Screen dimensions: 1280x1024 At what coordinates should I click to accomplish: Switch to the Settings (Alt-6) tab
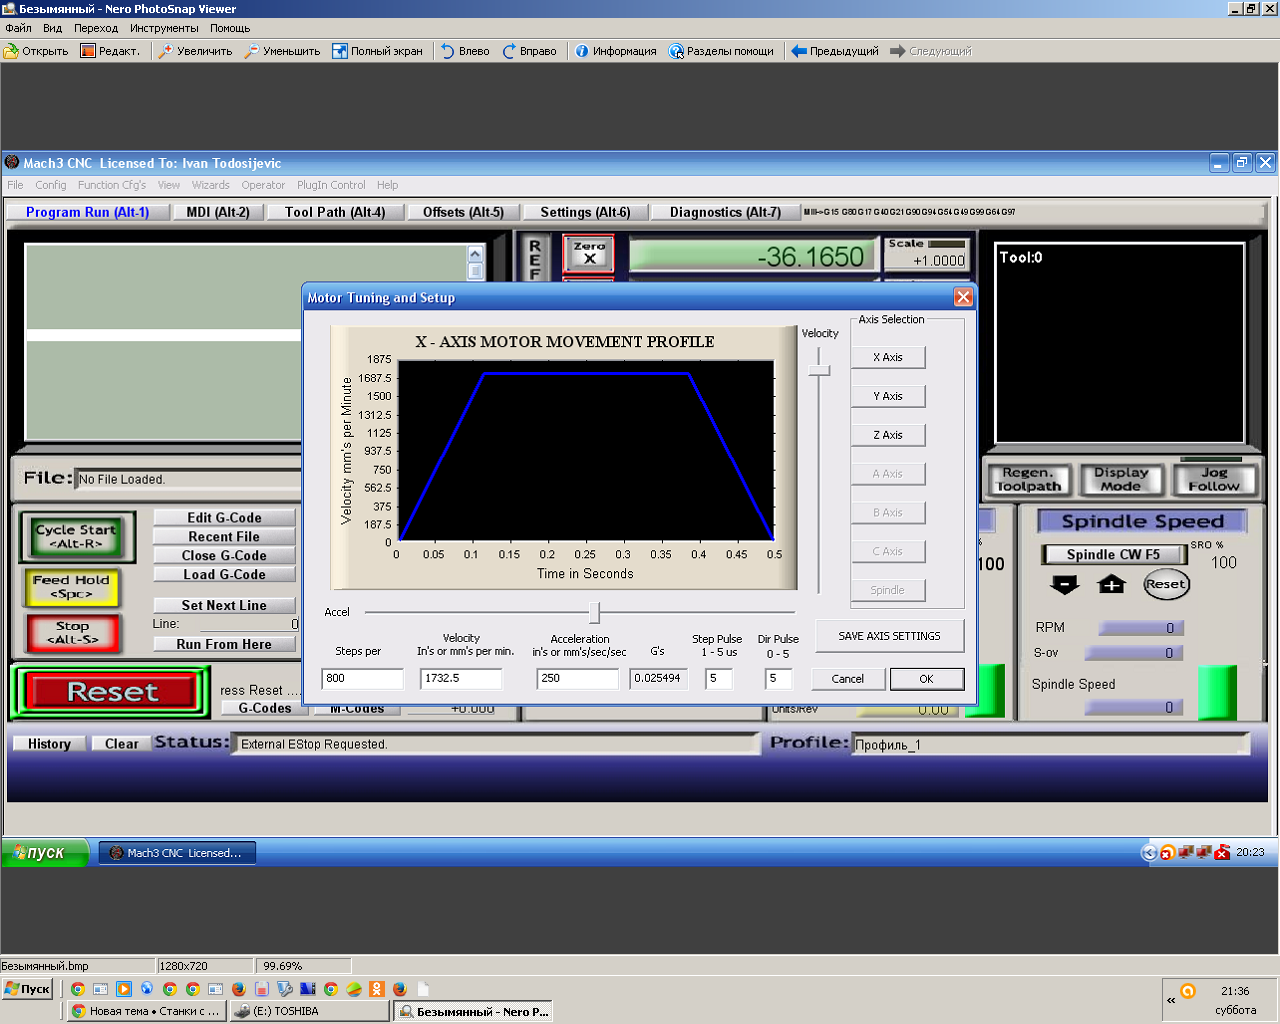point(586,212)
